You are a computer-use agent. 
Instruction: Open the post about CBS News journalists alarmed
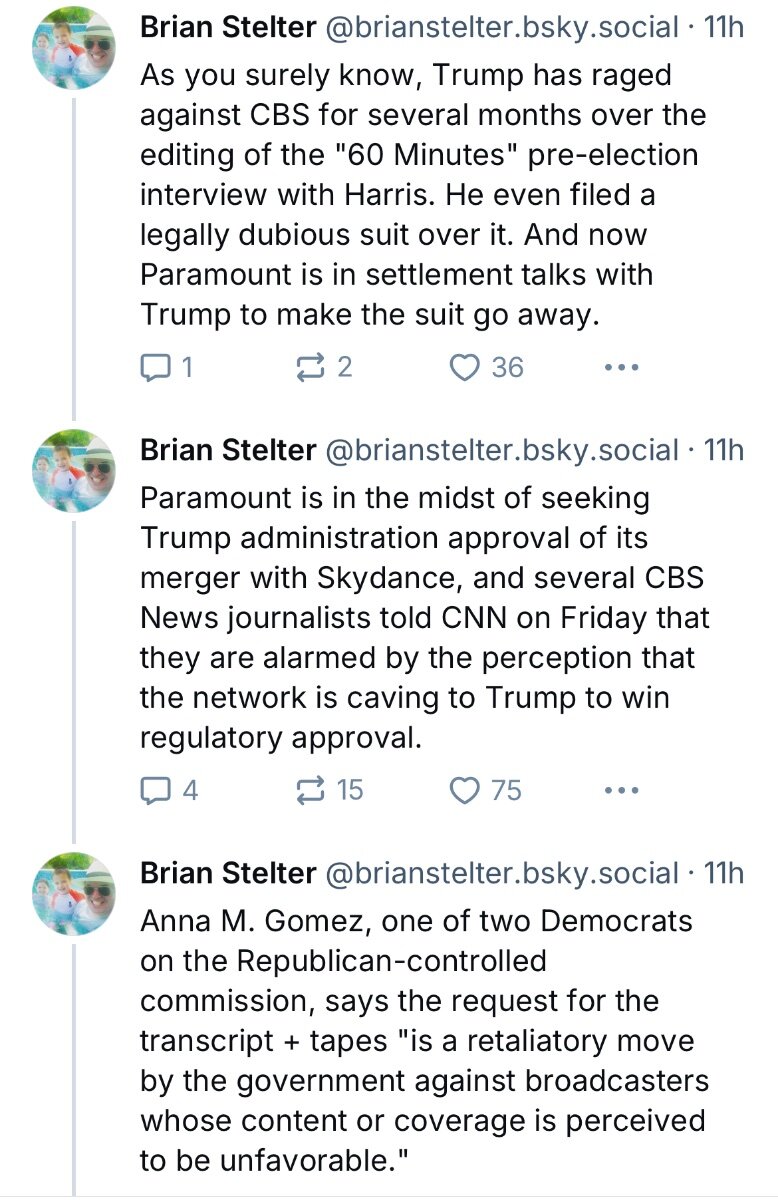[x=425, y=617]
